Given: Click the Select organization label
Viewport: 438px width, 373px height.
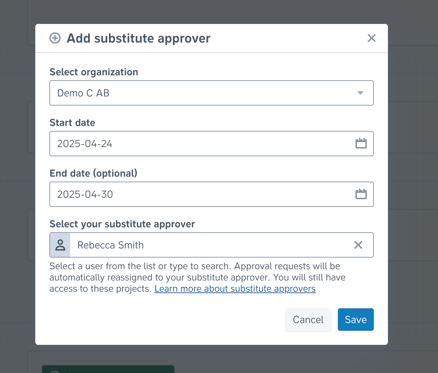Looking at the screenshot, I should (94, 72).
